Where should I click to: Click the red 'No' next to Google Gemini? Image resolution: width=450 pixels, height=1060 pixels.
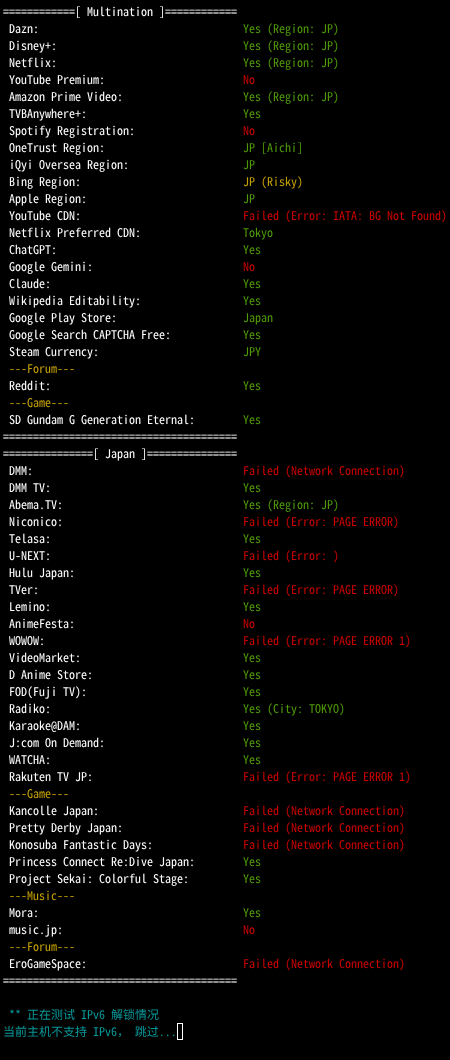coord(249,267)
